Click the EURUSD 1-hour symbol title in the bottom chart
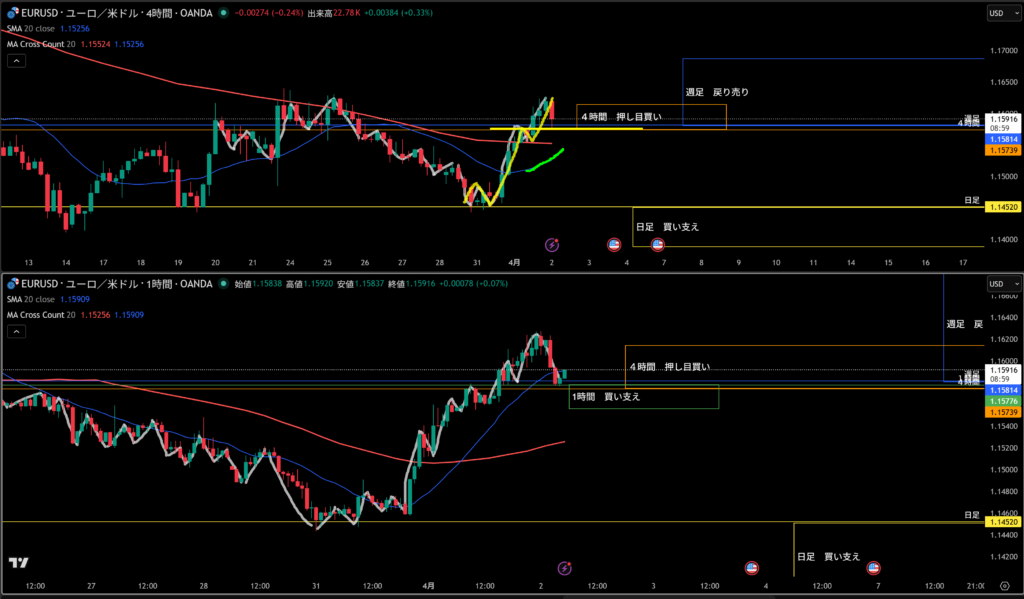The image size is (1024, 599). point(108,284)
